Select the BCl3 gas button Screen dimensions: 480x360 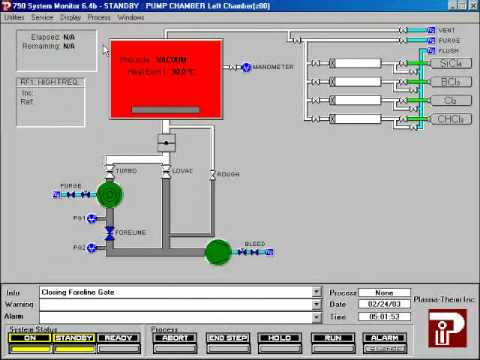click(451, 82)
